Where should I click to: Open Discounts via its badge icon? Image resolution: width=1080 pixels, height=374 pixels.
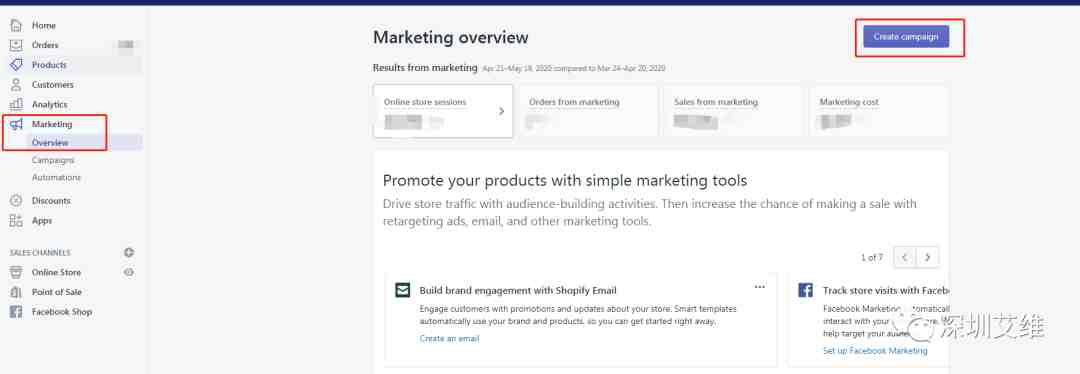(16, 201)
